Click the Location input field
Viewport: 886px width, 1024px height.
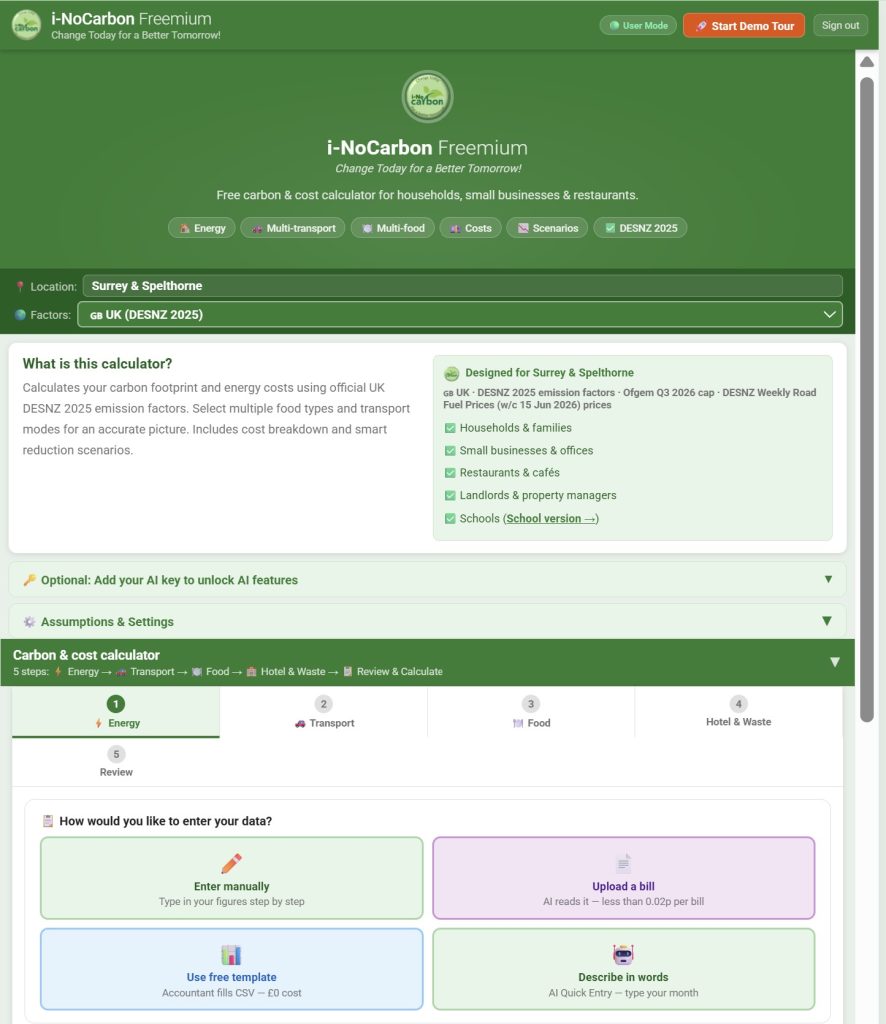pos(462,286)
